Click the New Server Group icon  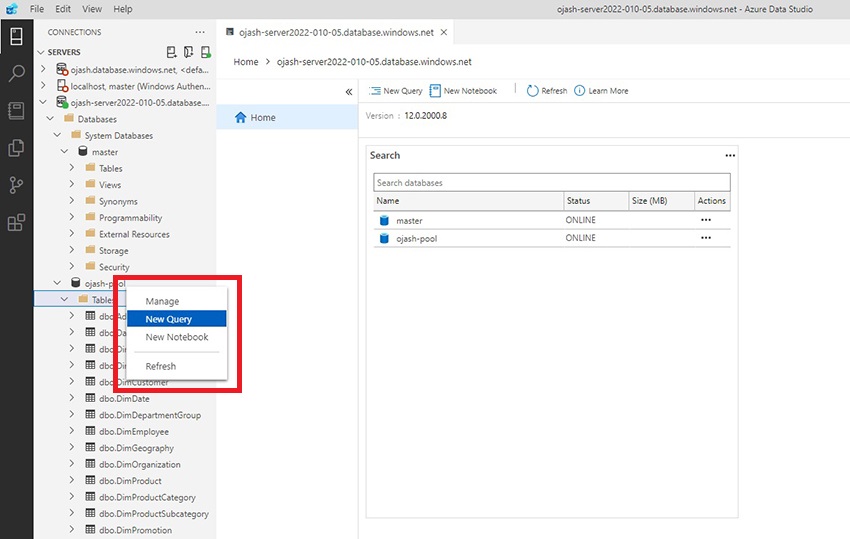click(x=188, y=52)
